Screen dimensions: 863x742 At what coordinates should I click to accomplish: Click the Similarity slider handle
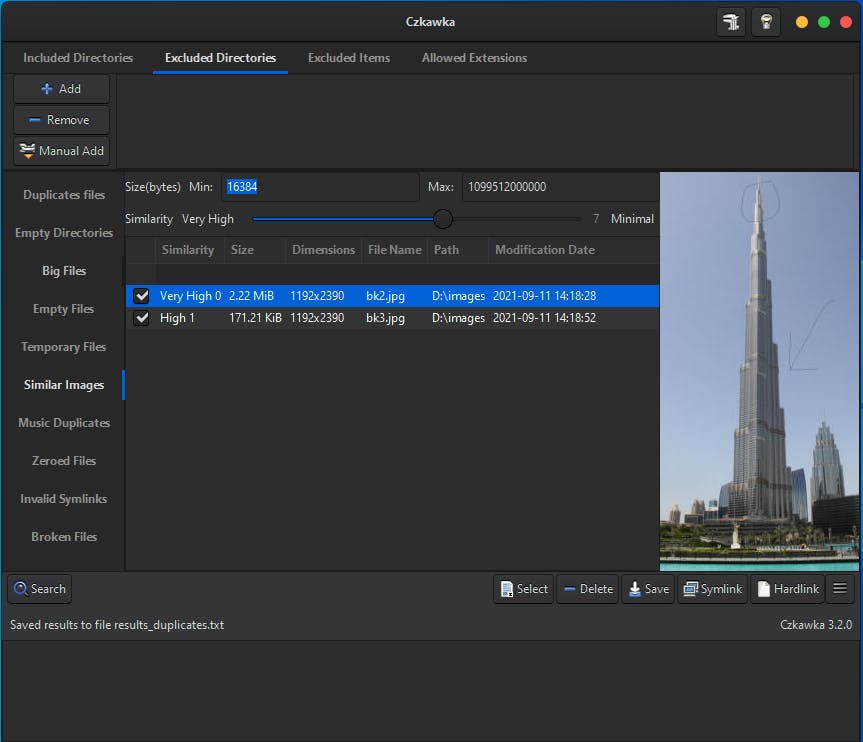(442, 219)
